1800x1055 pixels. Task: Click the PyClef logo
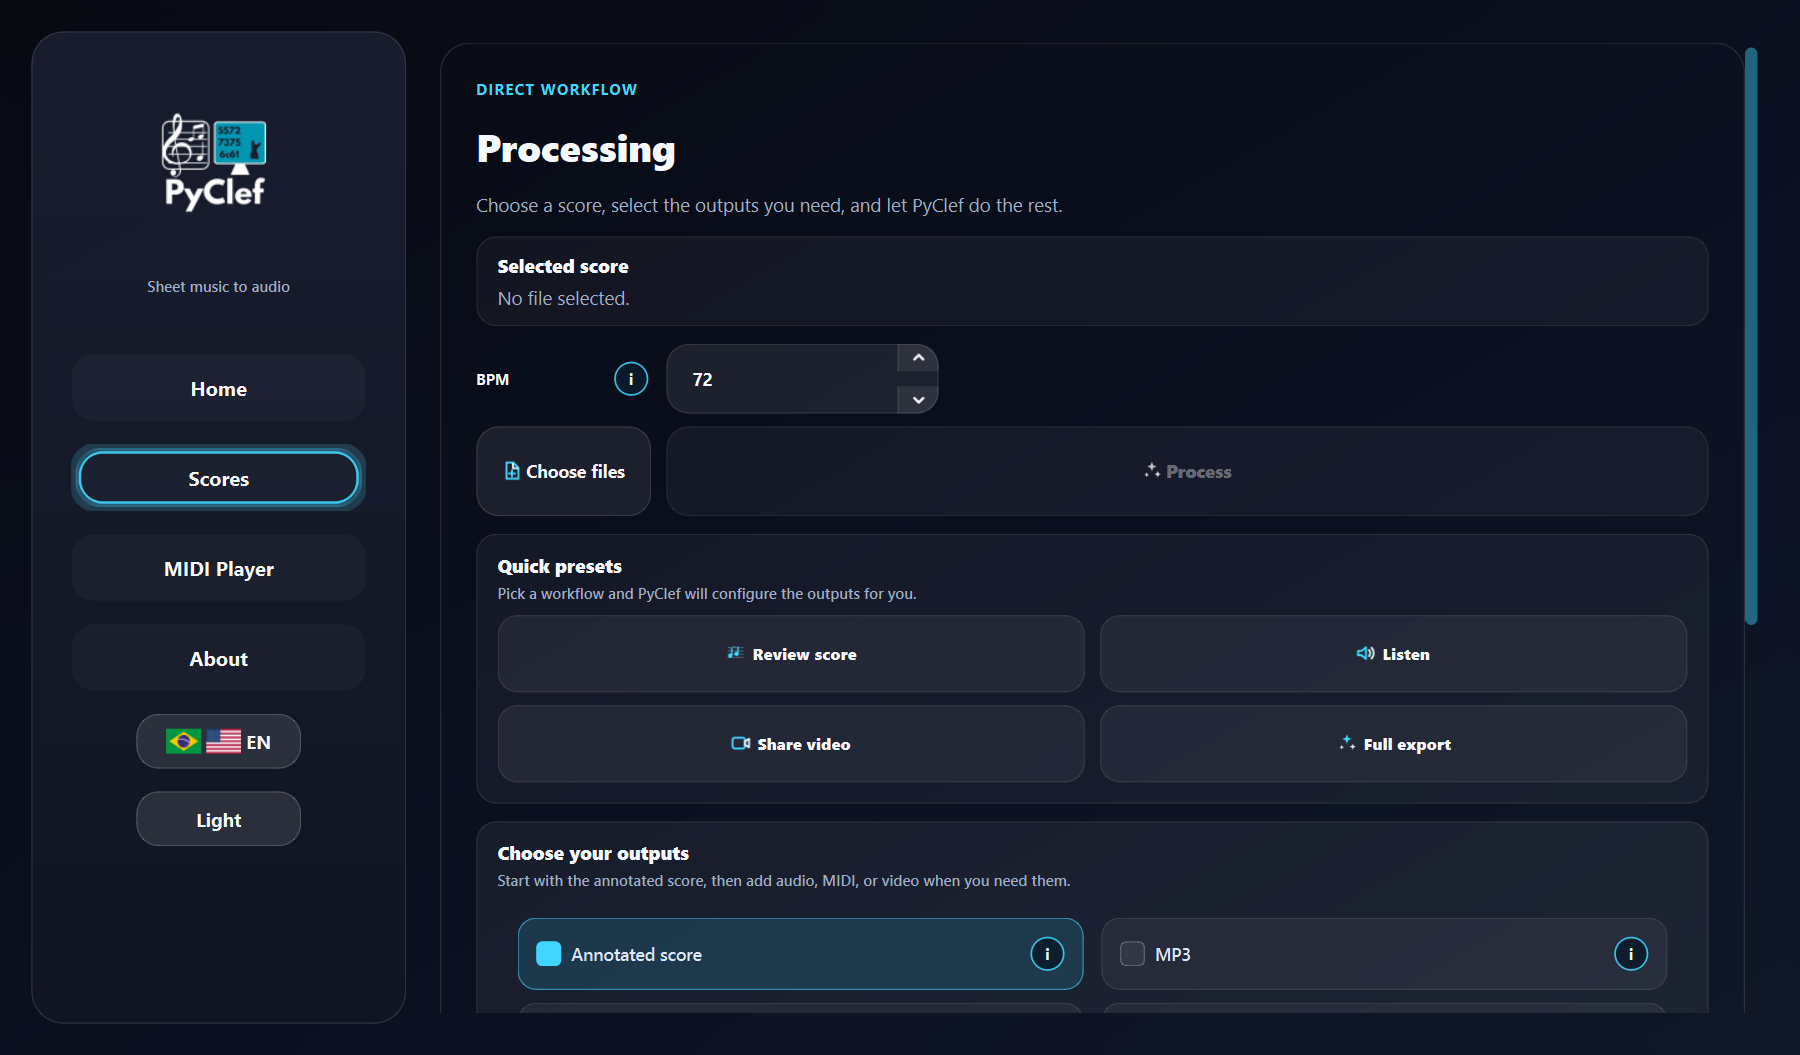(x=214, y=162)
